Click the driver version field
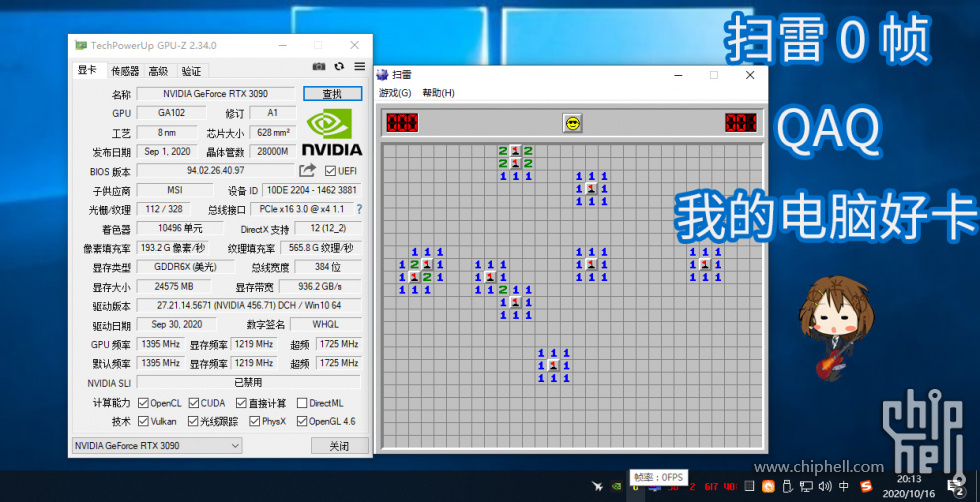Screen dimensions: 980x502 click(x=249, y=306)
